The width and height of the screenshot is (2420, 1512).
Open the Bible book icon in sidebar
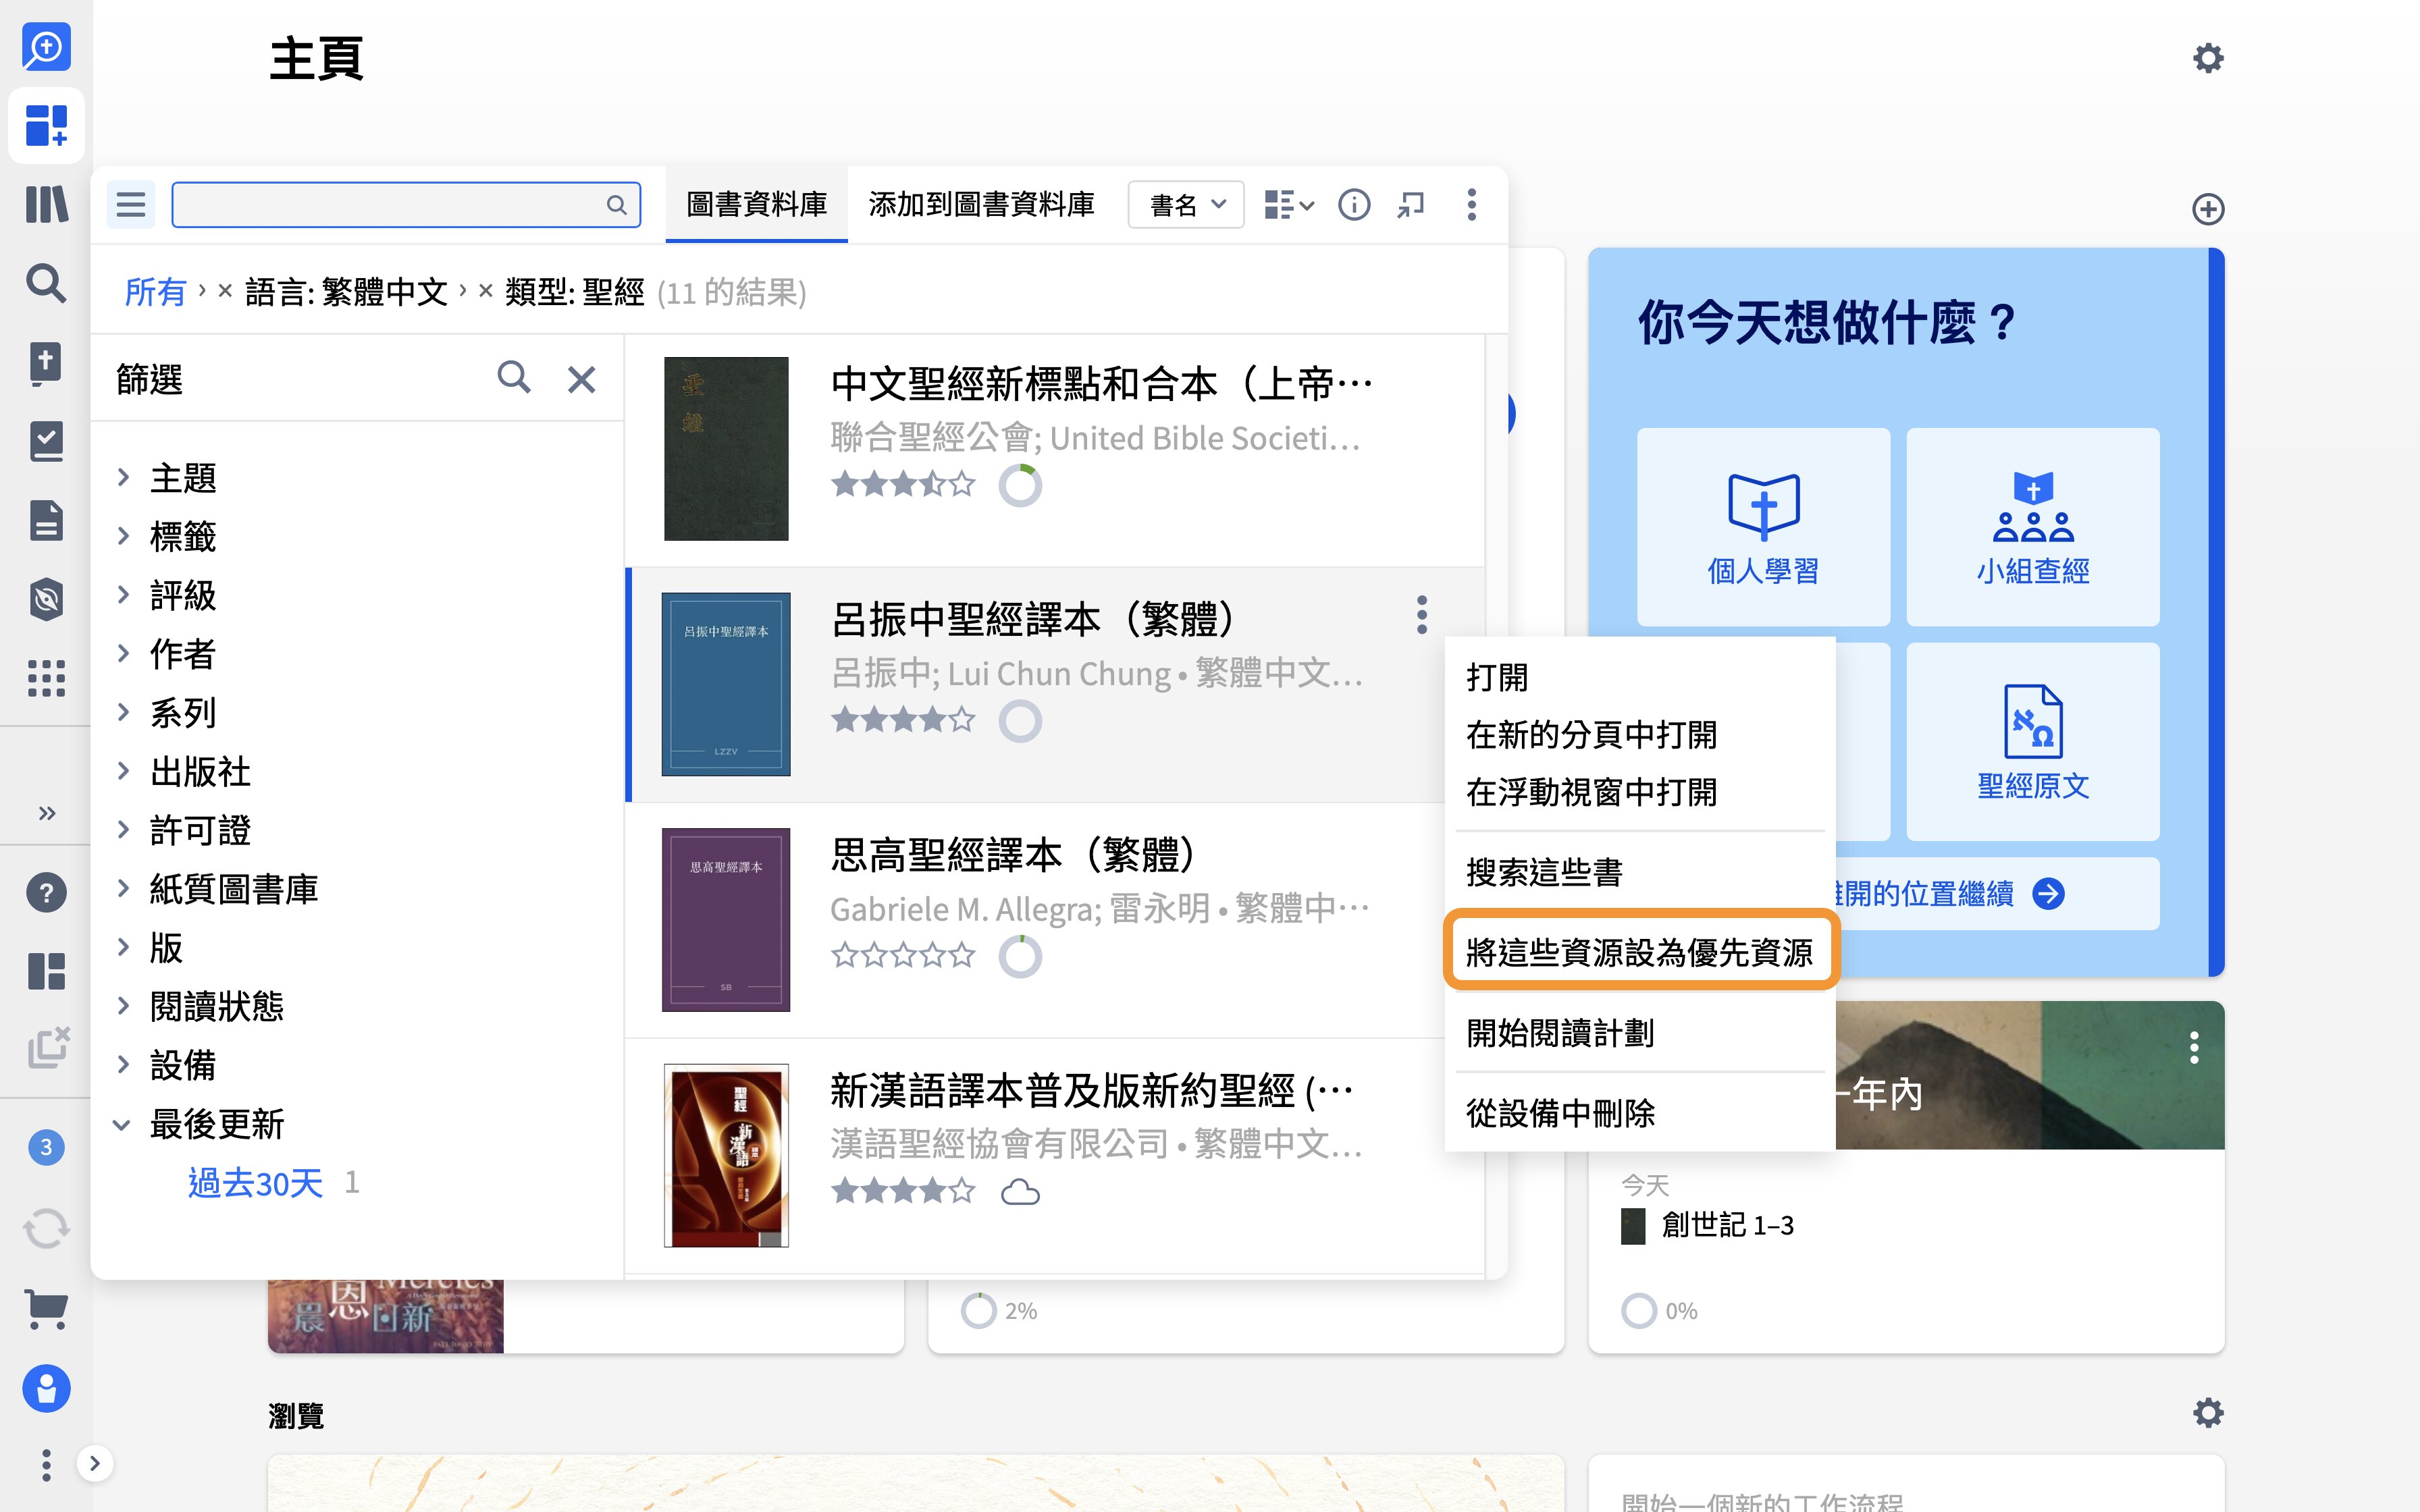[46, 363]
